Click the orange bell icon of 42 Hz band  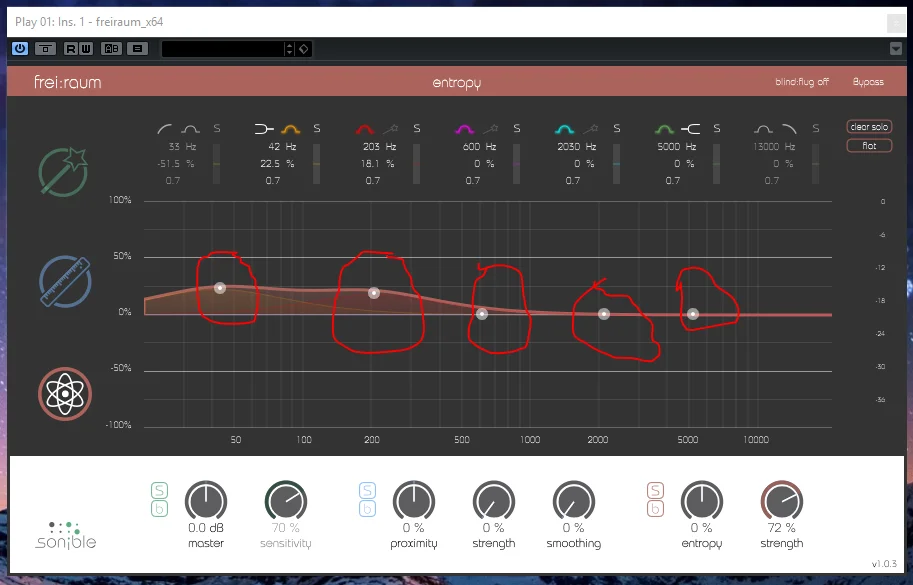(291, 129)
